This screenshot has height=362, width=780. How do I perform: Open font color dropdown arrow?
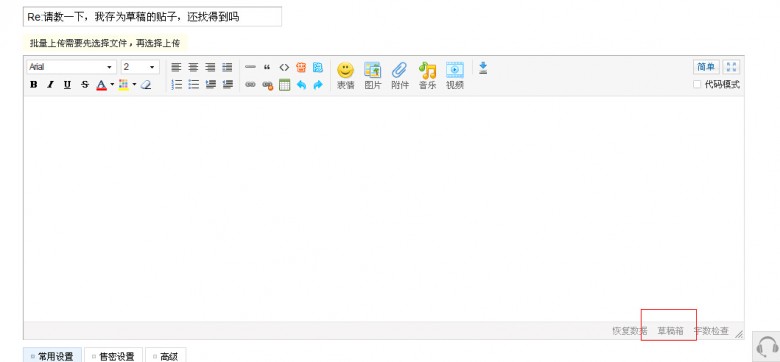coord(112,85)
